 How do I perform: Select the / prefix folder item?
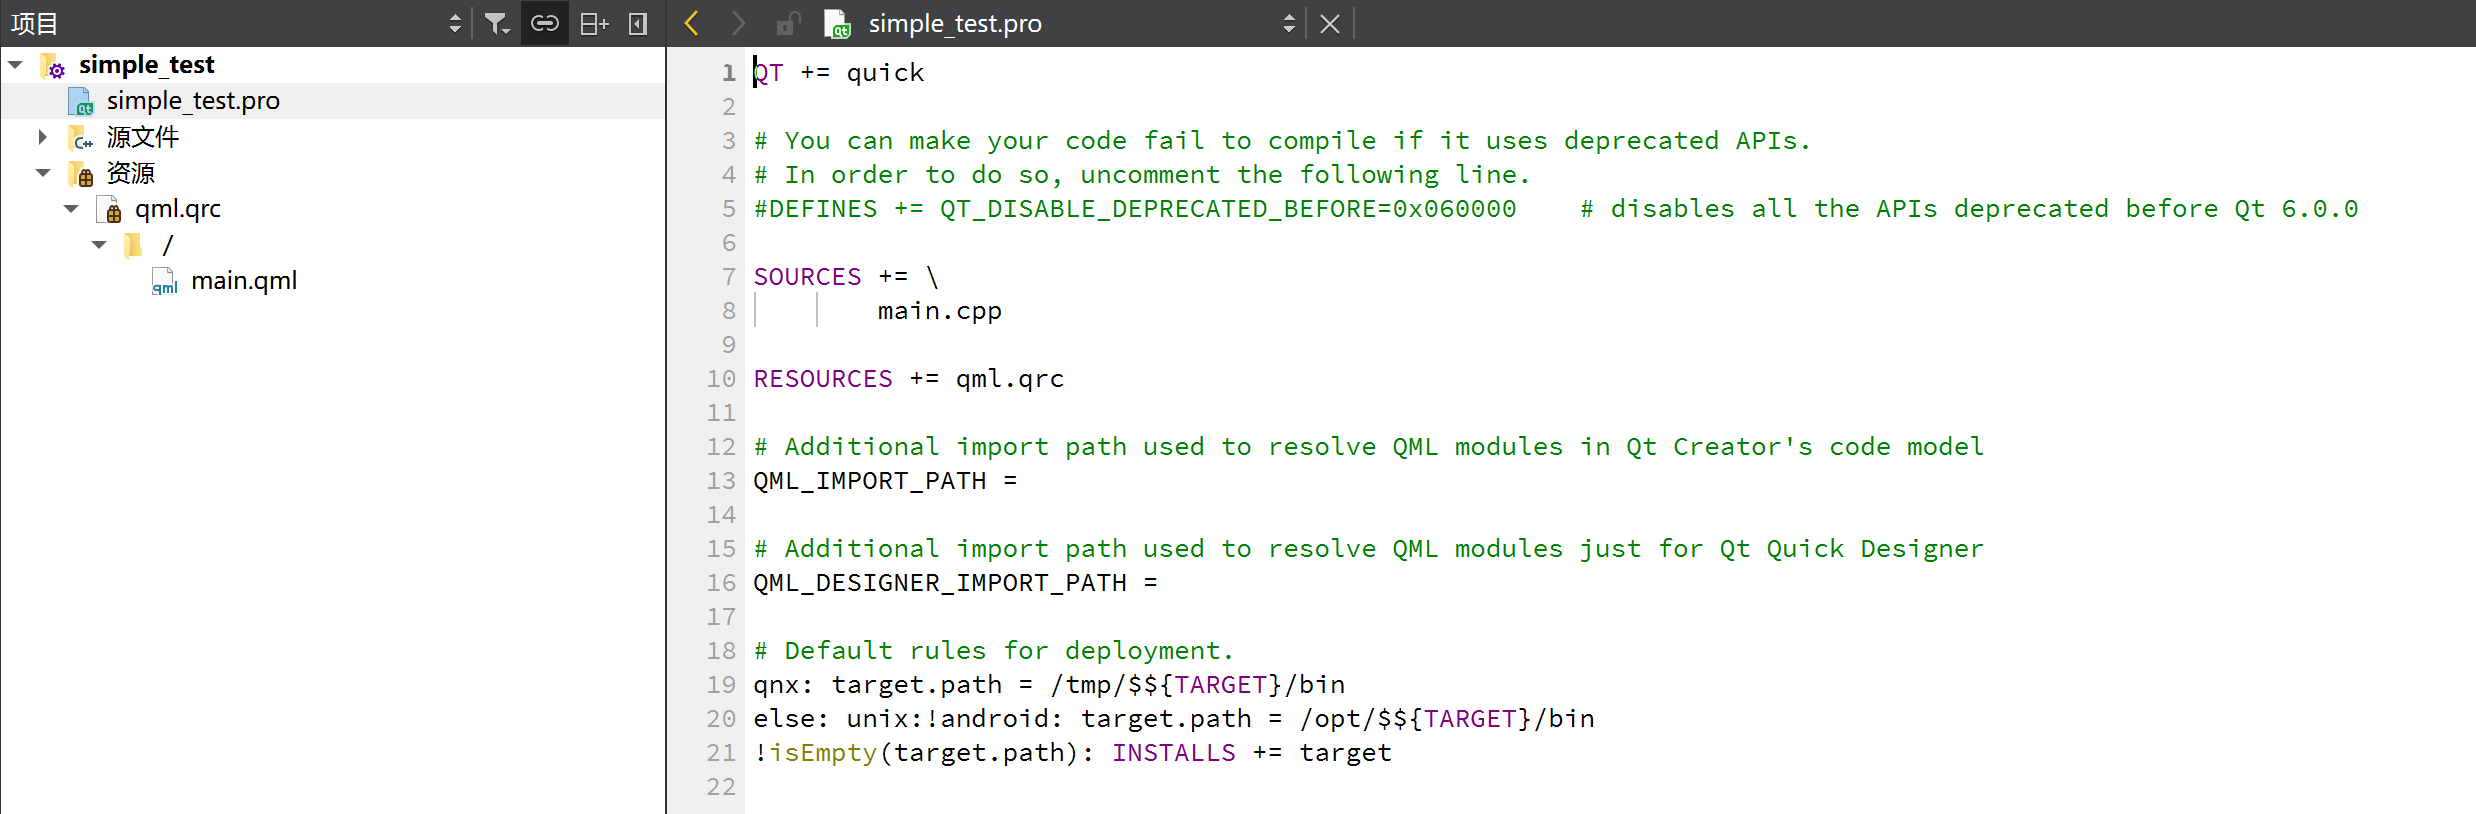(168, 245)
